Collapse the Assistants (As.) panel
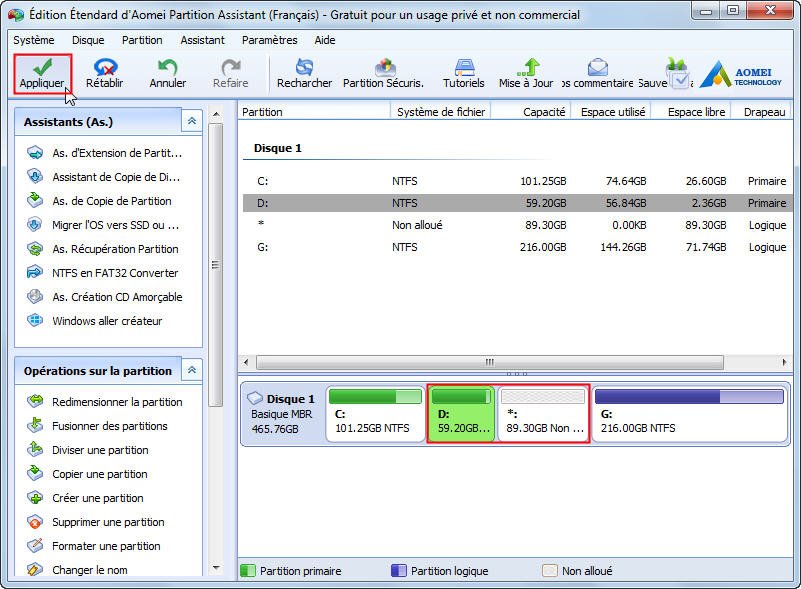801x589 pixels. [192, 121]
